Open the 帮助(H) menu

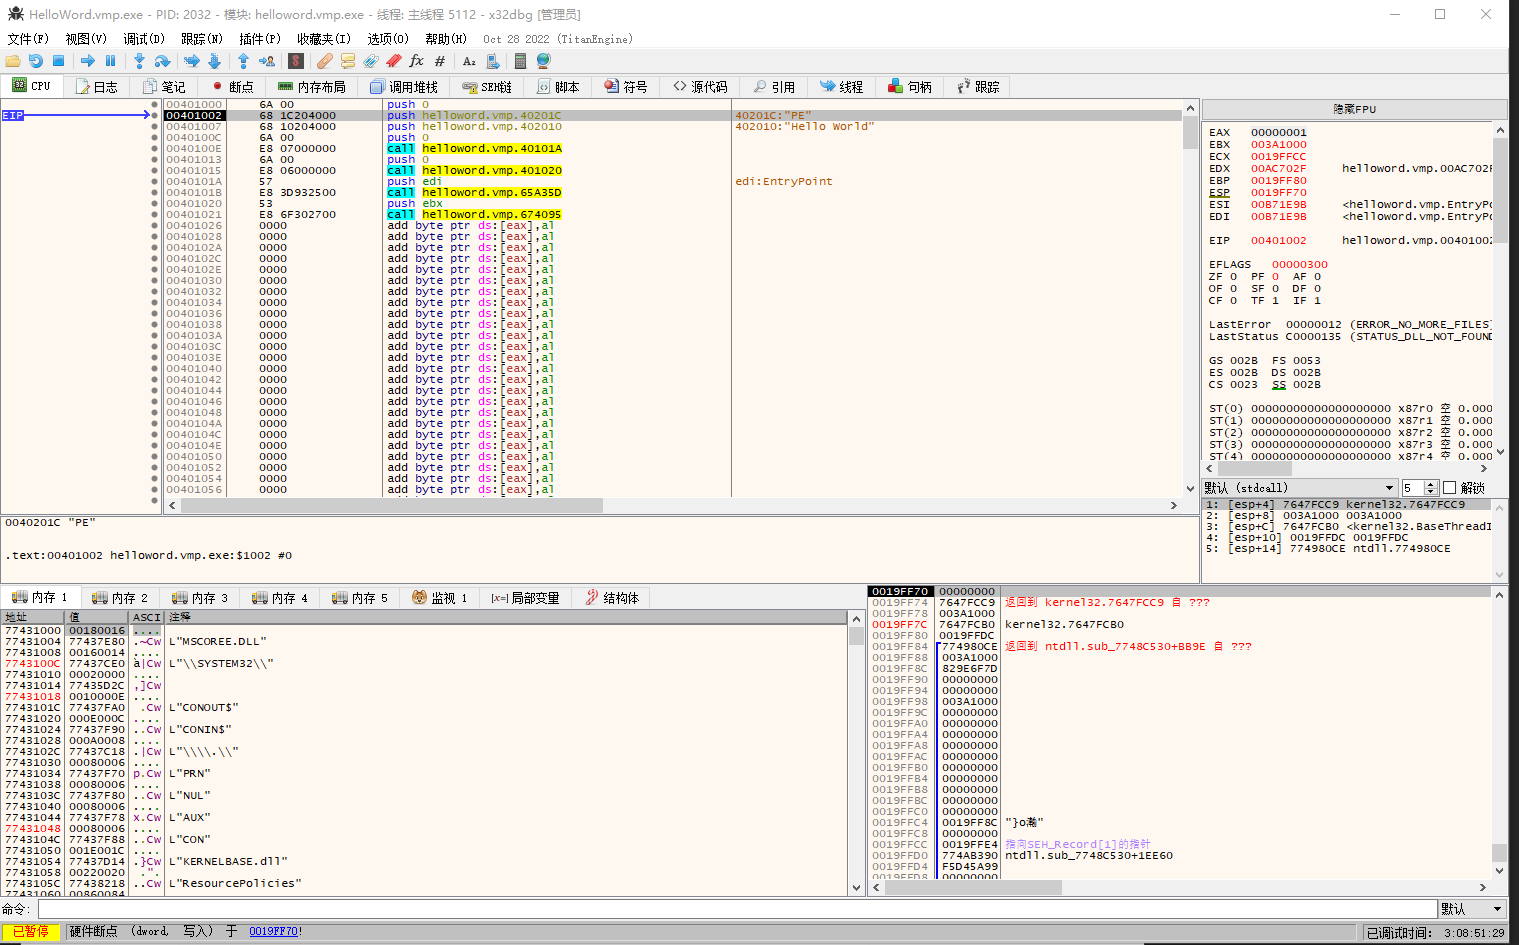pyautogui.click(x=446, y=39)
